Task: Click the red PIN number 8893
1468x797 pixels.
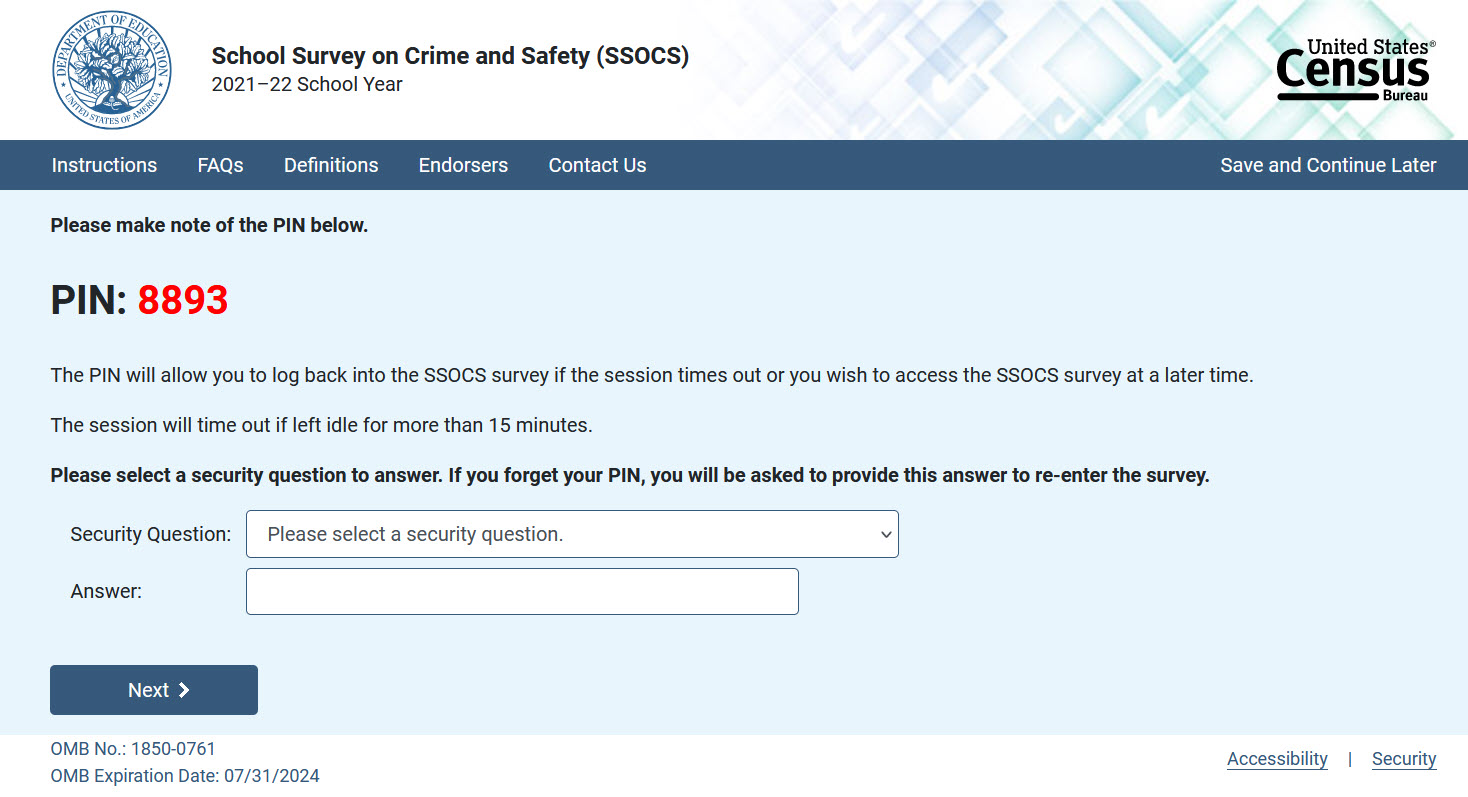Action: click(183, 300)
